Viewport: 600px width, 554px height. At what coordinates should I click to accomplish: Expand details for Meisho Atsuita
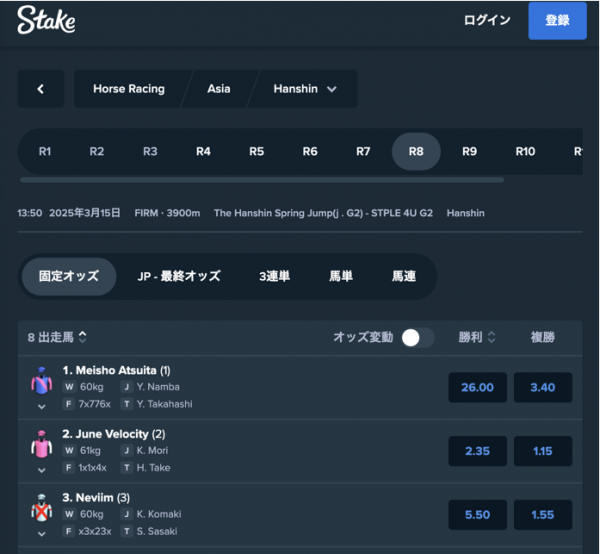pyautogui.click(x=42, y=407)
